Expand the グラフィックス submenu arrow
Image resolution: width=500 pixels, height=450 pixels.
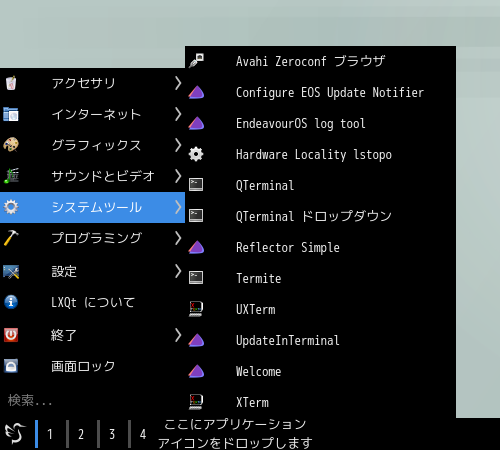coord(178,145)
